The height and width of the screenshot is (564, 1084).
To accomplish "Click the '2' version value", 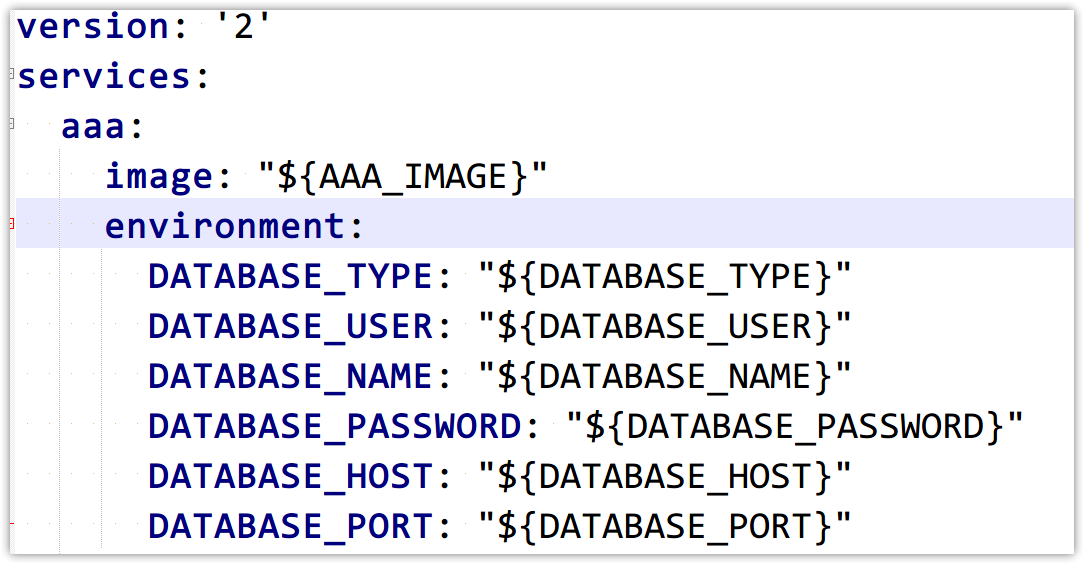I will click(243, 27).
